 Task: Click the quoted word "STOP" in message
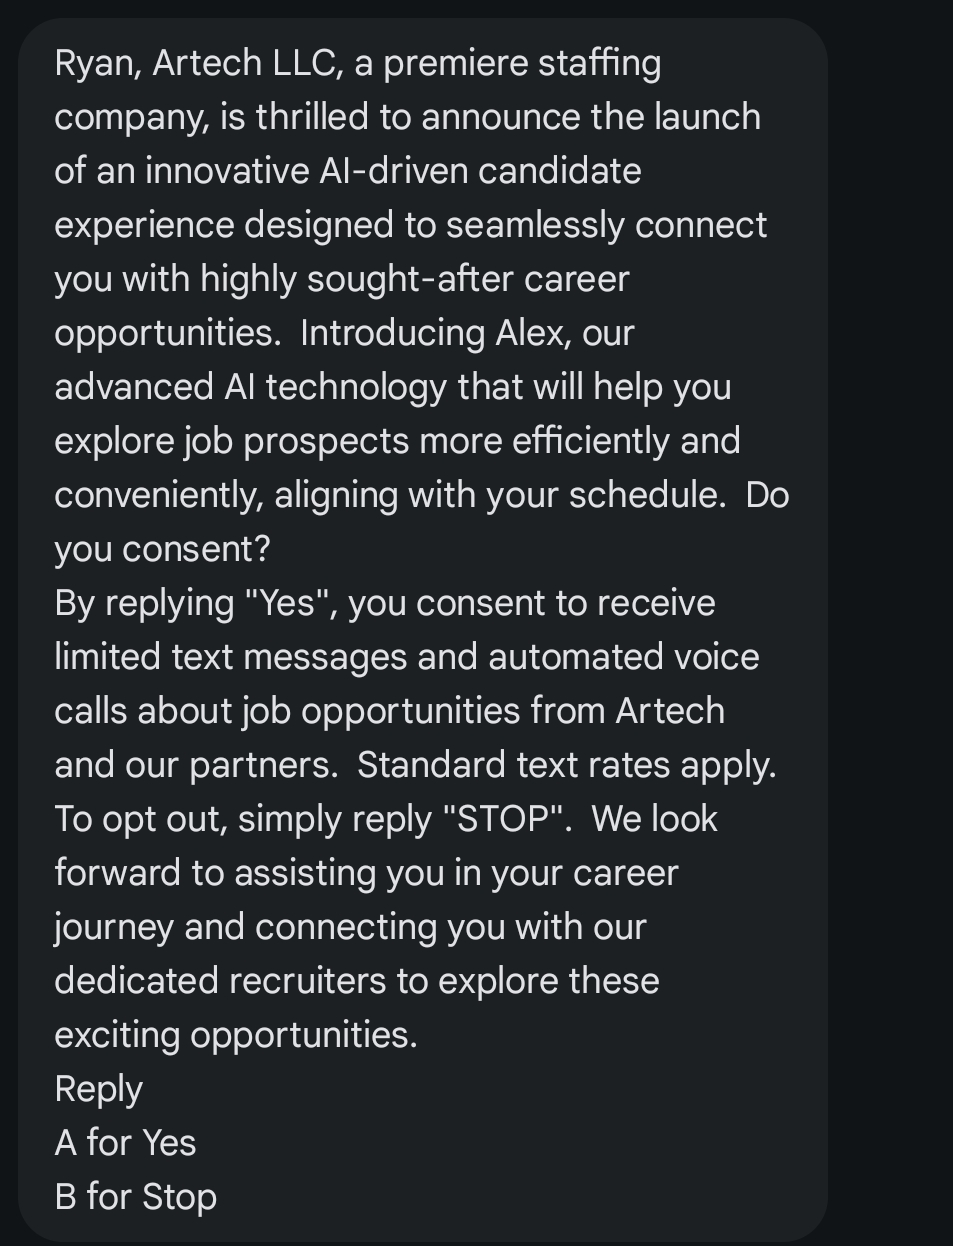pyautogui.click(x=503, y=818)
